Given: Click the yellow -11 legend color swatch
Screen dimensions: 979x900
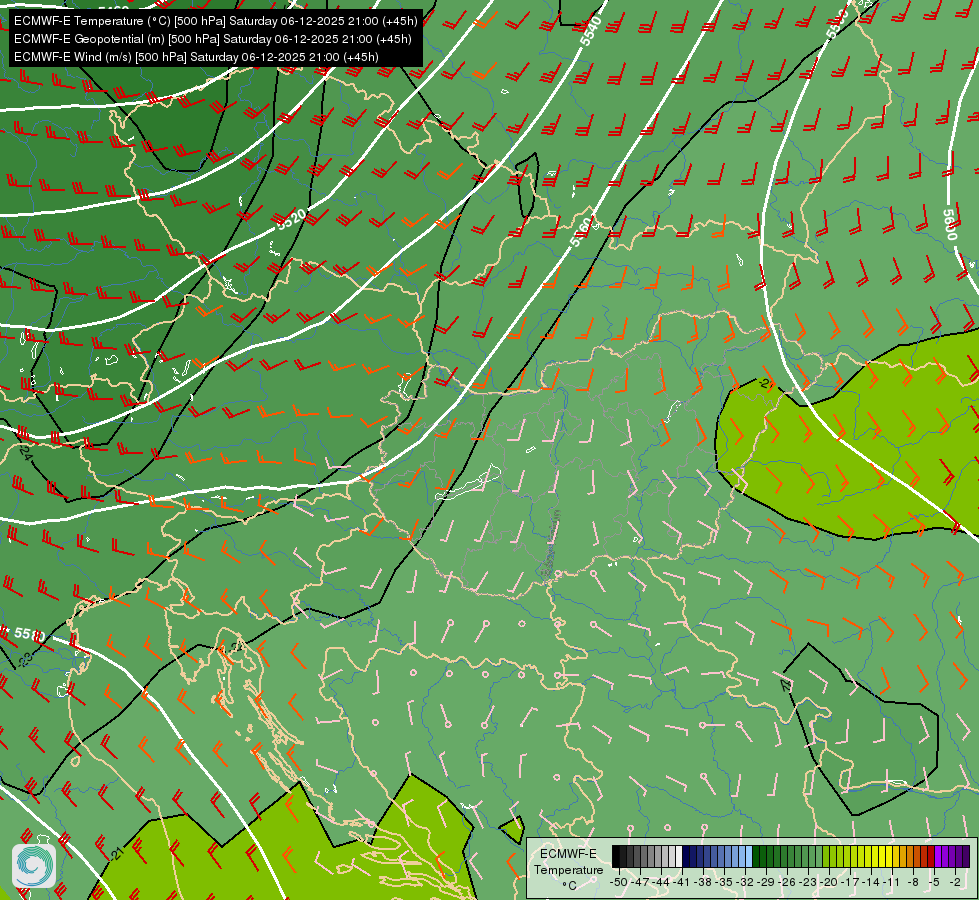Looking at the screenshot, I should click(889, 856).
